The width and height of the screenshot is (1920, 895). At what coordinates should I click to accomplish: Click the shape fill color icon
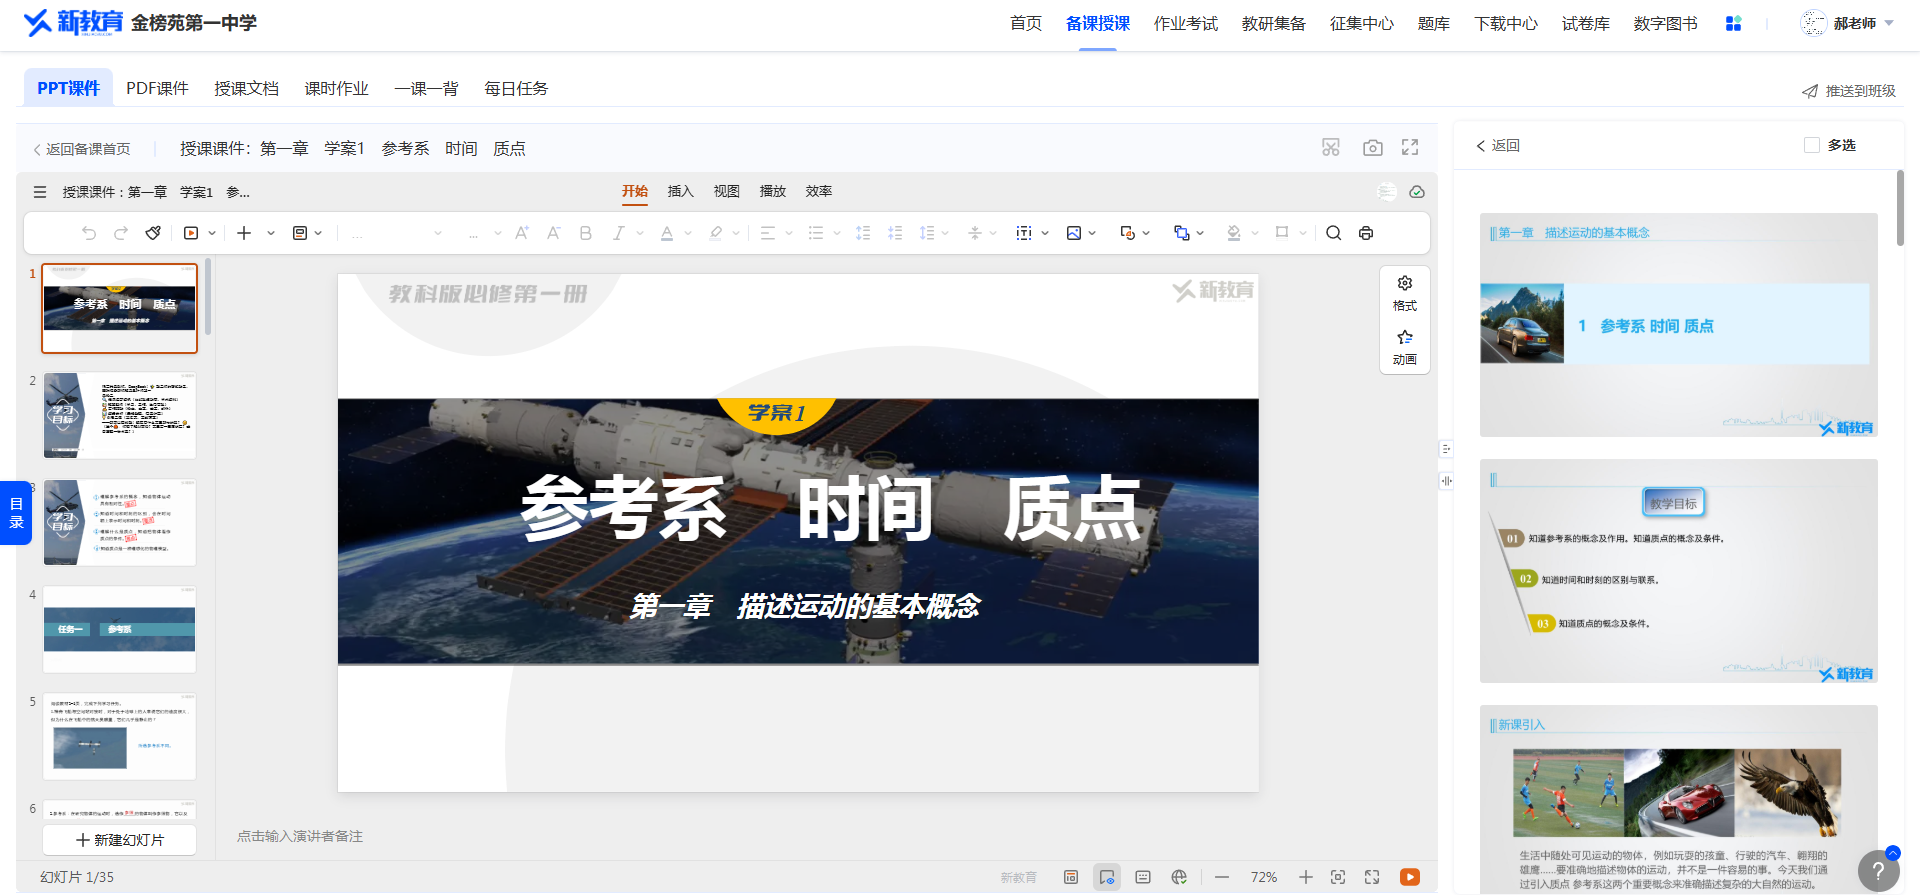(1234, 233)
